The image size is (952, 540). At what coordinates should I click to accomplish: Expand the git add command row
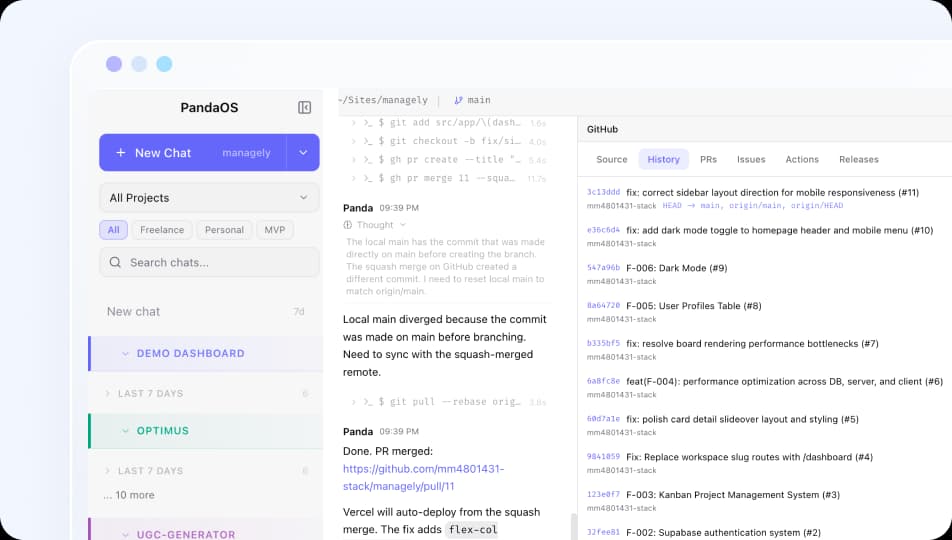448,123
